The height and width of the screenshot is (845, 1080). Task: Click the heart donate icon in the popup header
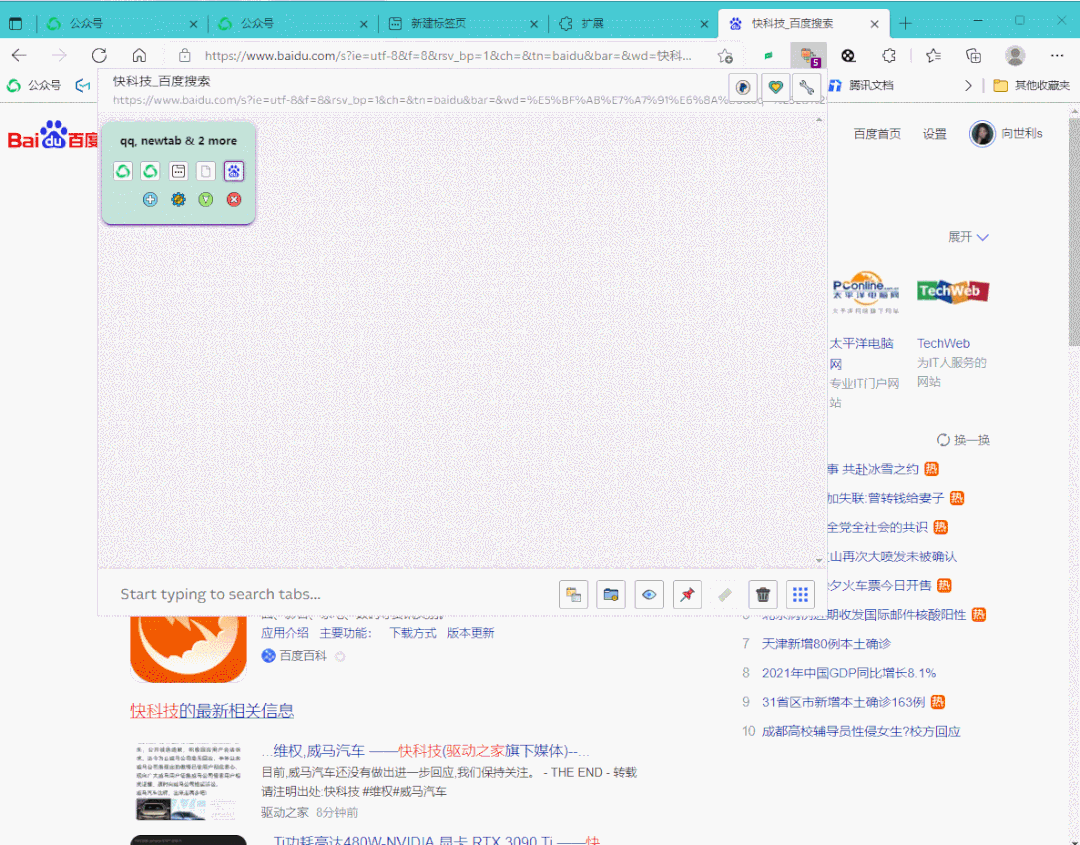click(x=774, y=87)
